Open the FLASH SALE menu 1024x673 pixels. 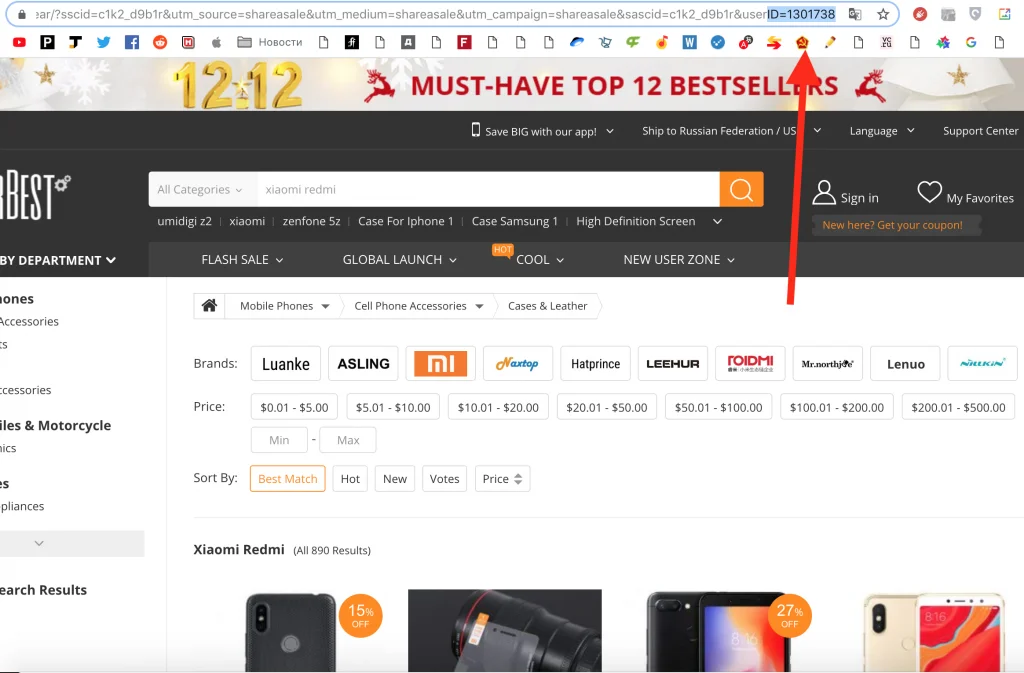(242, 260)
